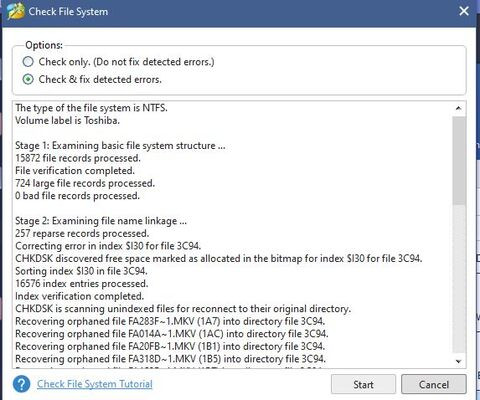
Task: Open the Check File System Tutorial link
Action: coord(95,384)
